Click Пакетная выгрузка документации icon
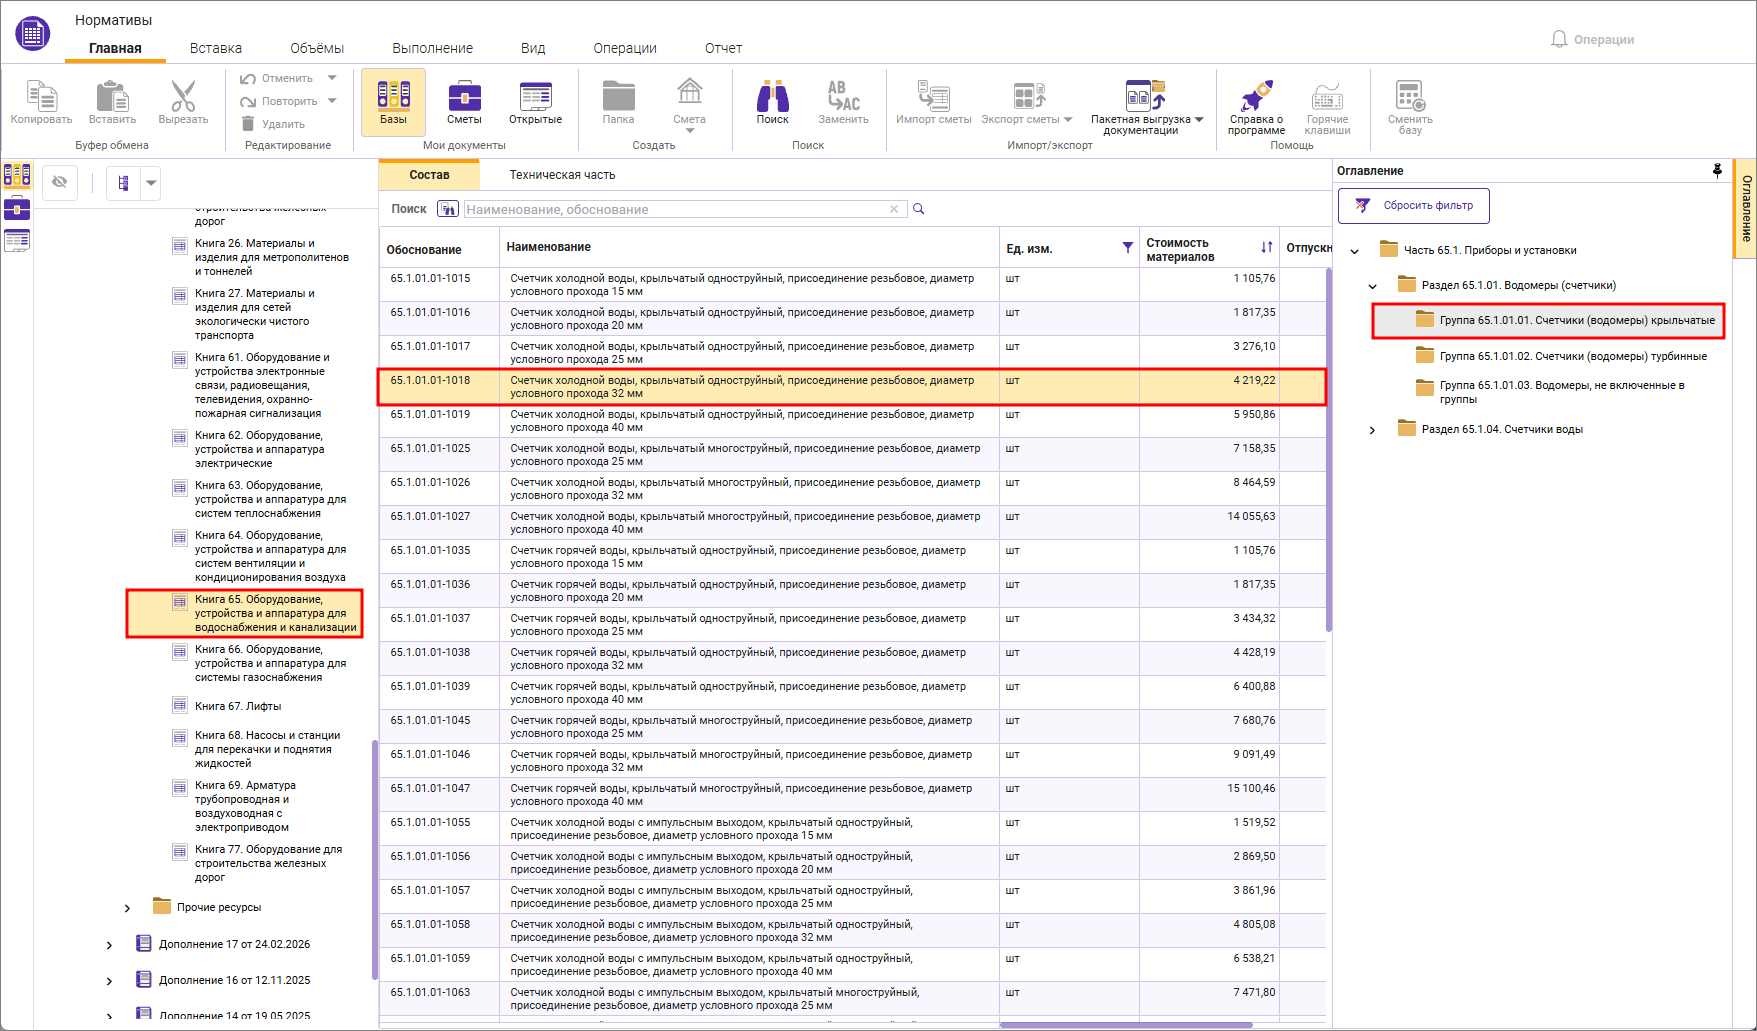 [1145, 95]
